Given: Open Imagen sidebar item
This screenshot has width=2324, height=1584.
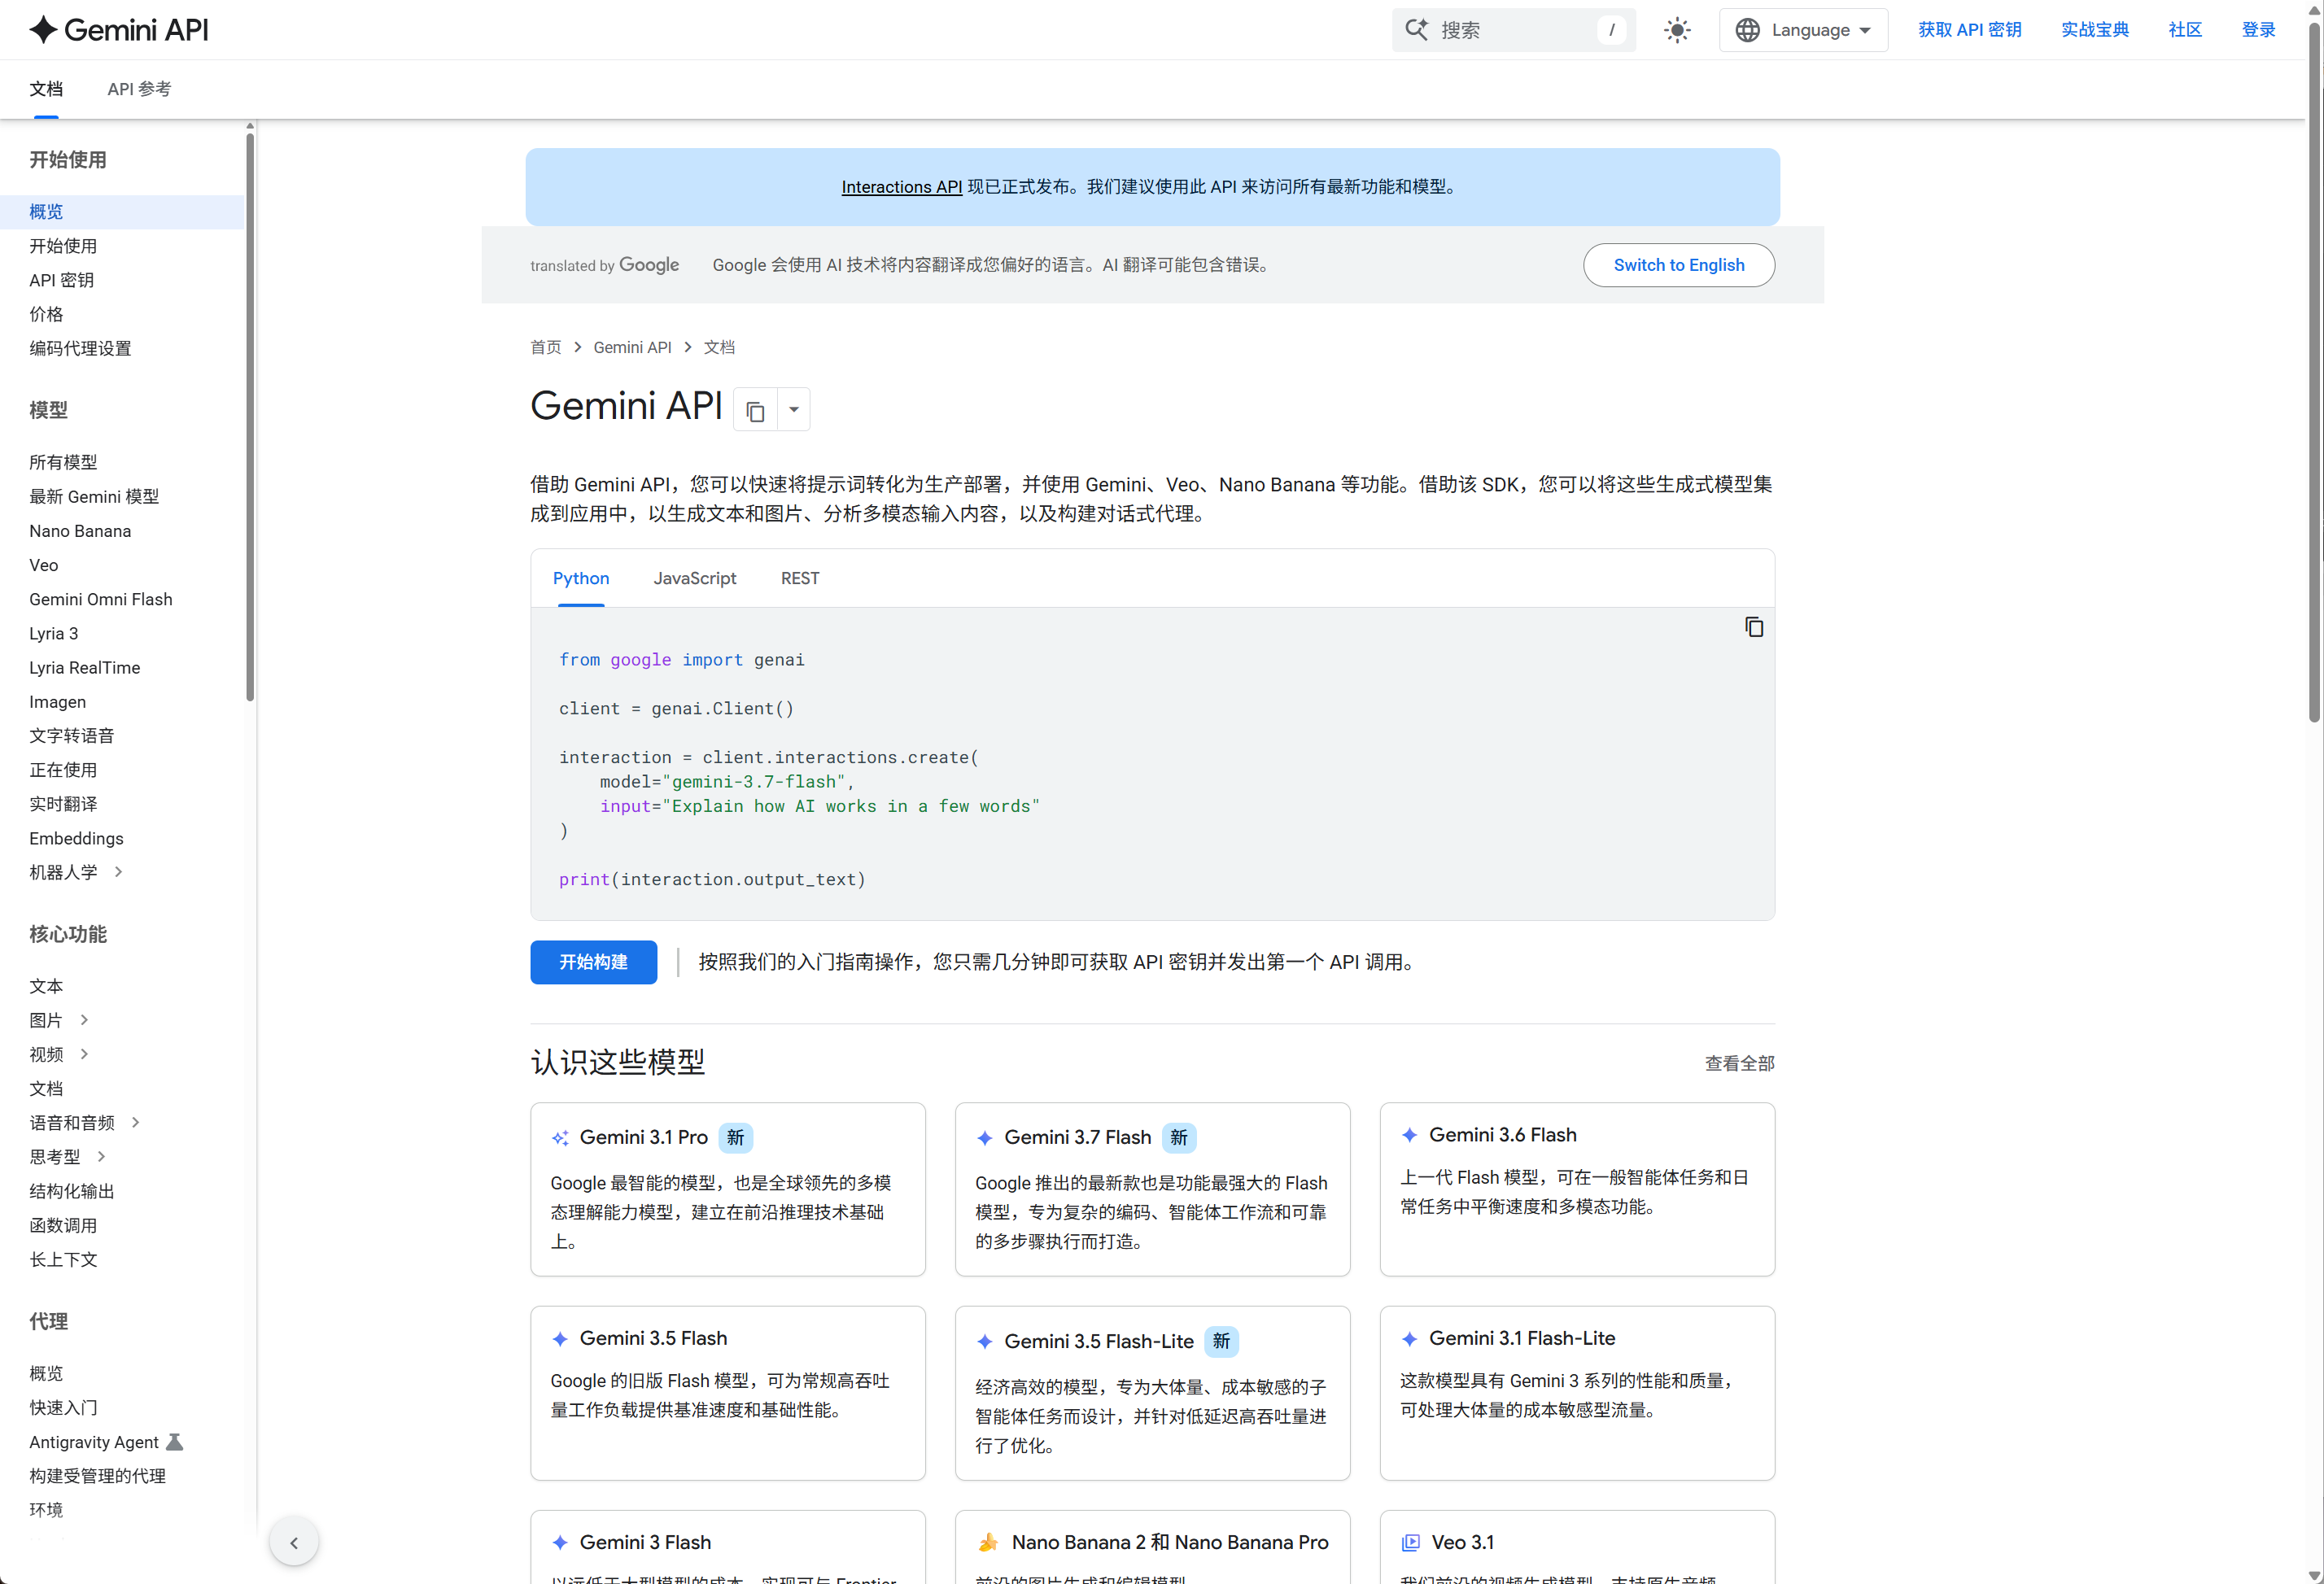Looking at the screenshot, I should pyautogui.click(x=57, y=702).
